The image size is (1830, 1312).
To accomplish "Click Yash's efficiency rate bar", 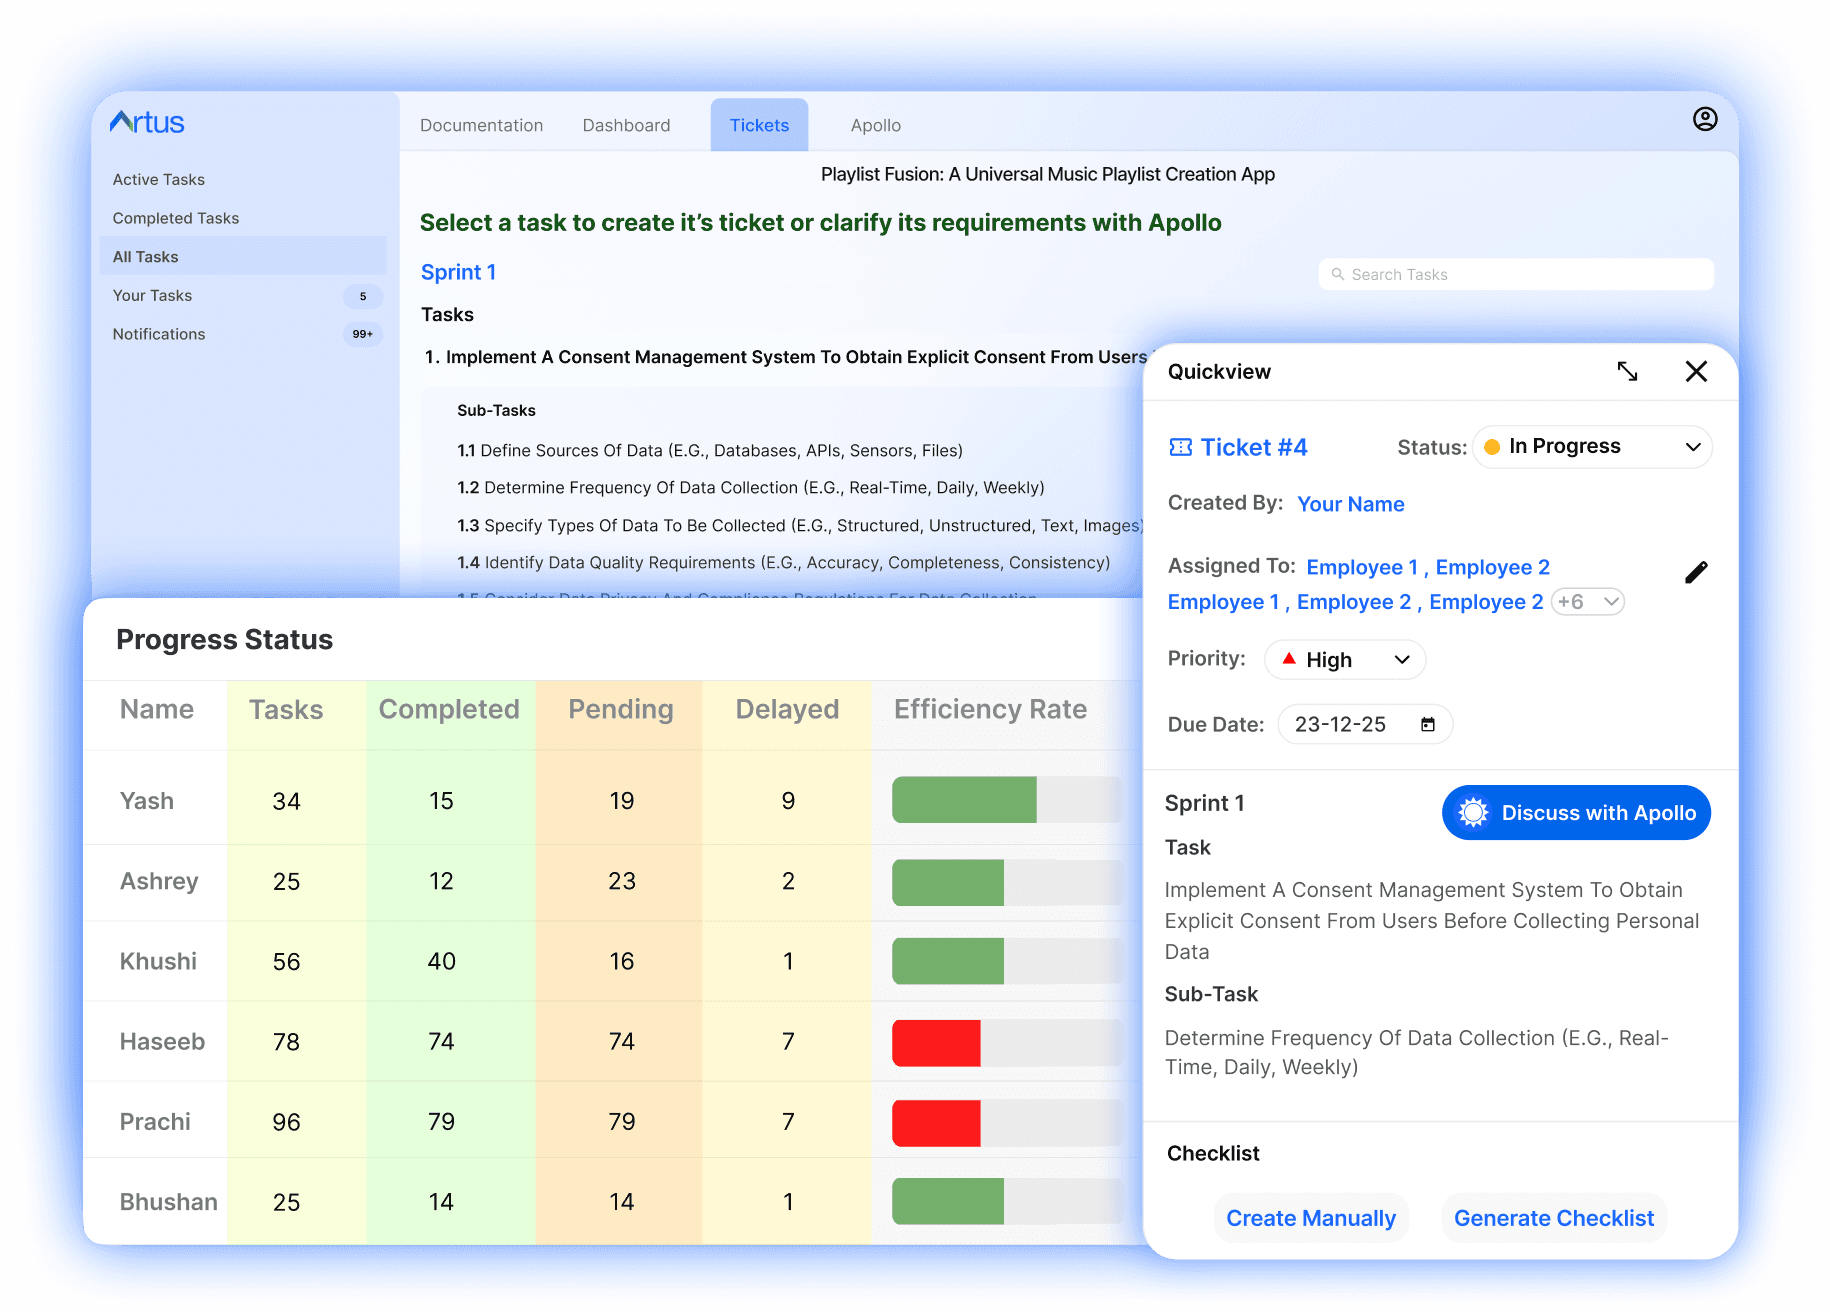I will click(1007, 800).
